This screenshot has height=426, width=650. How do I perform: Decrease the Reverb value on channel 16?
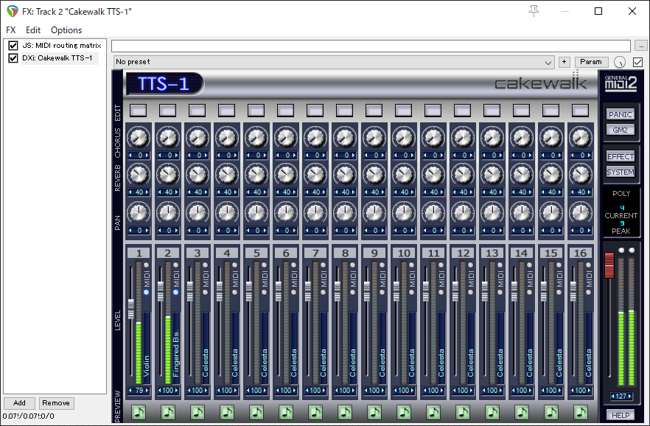coord(572,192)
